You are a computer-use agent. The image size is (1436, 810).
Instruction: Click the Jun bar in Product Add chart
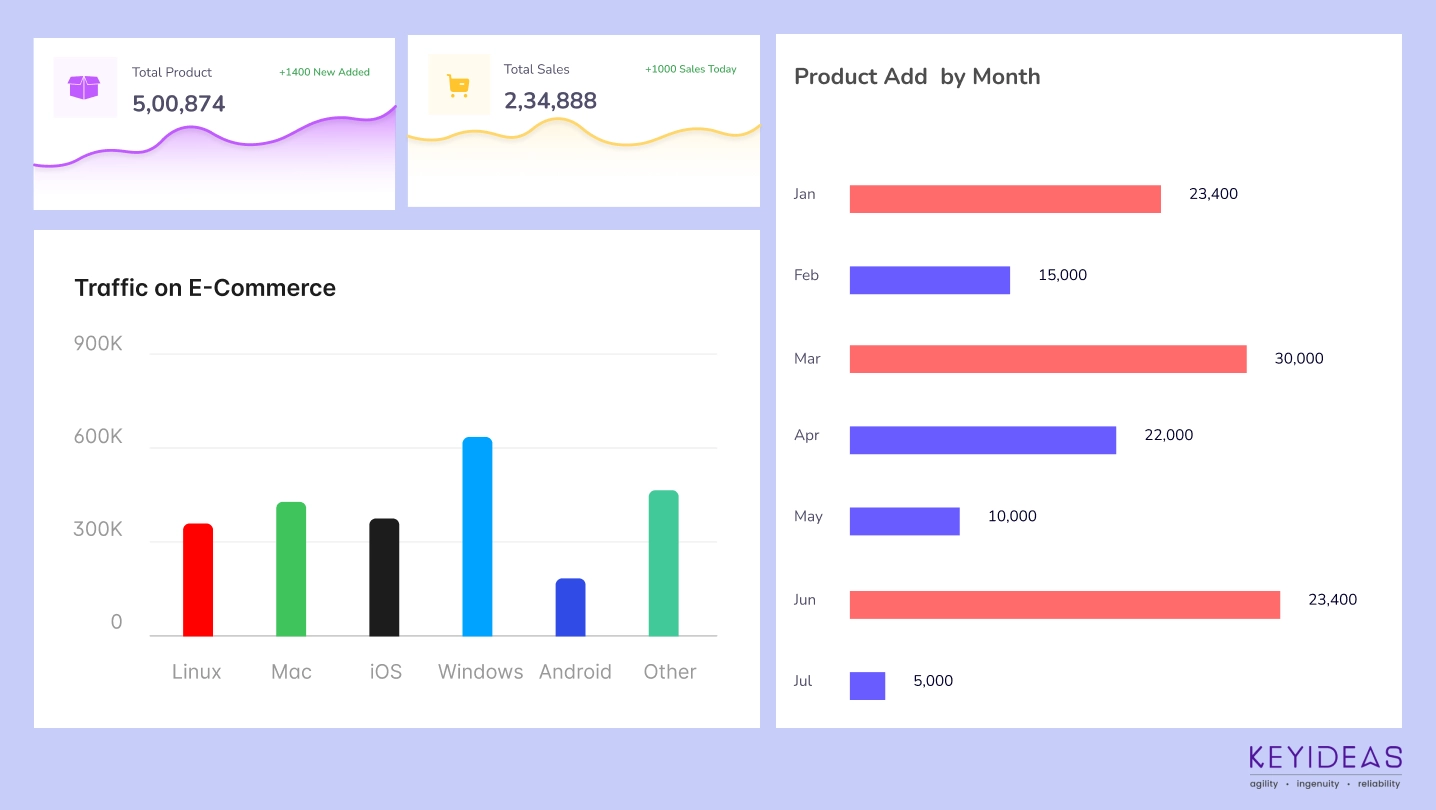click(1064, 604)
